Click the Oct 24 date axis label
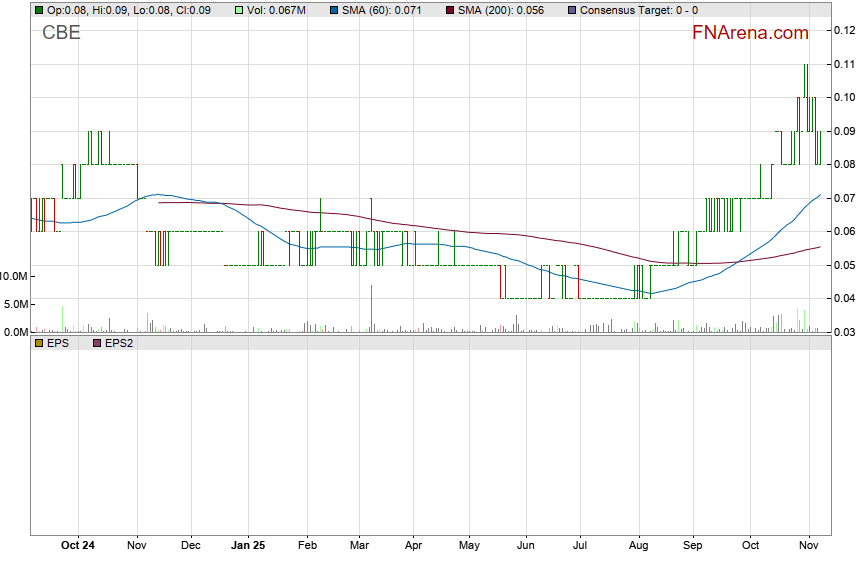859x566 pixels. click(78, 546)
